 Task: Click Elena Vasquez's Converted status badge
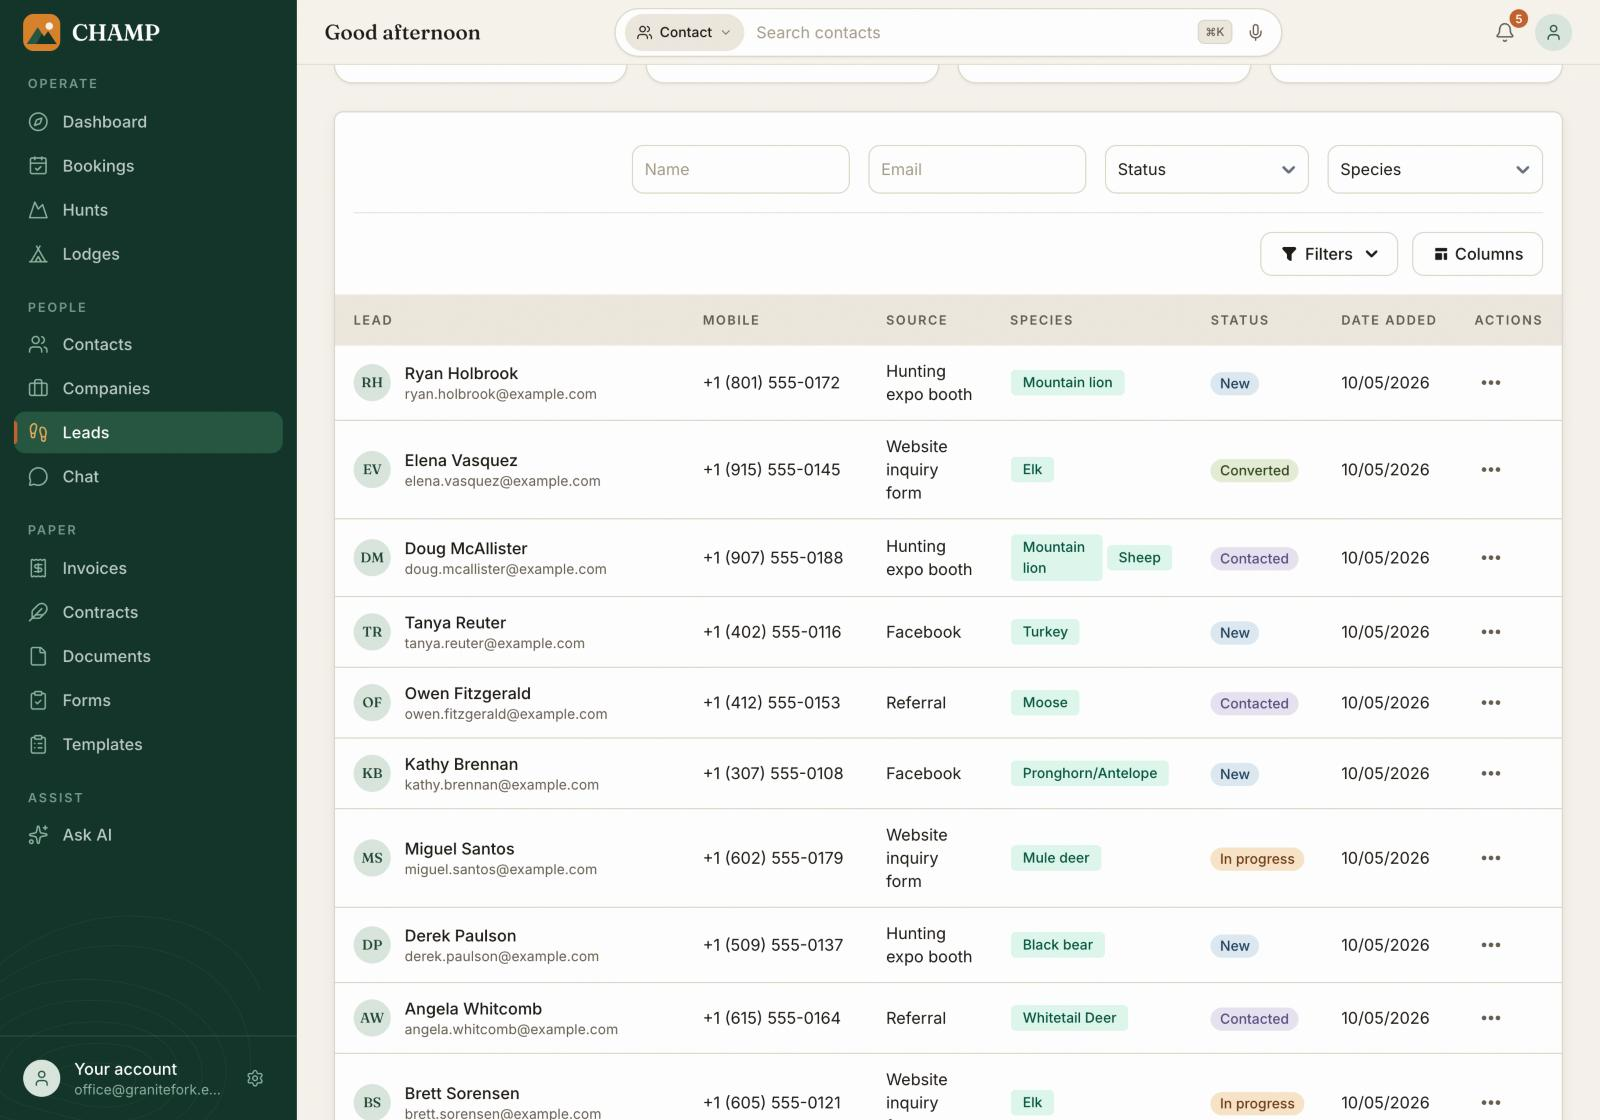click(1254, 470)
